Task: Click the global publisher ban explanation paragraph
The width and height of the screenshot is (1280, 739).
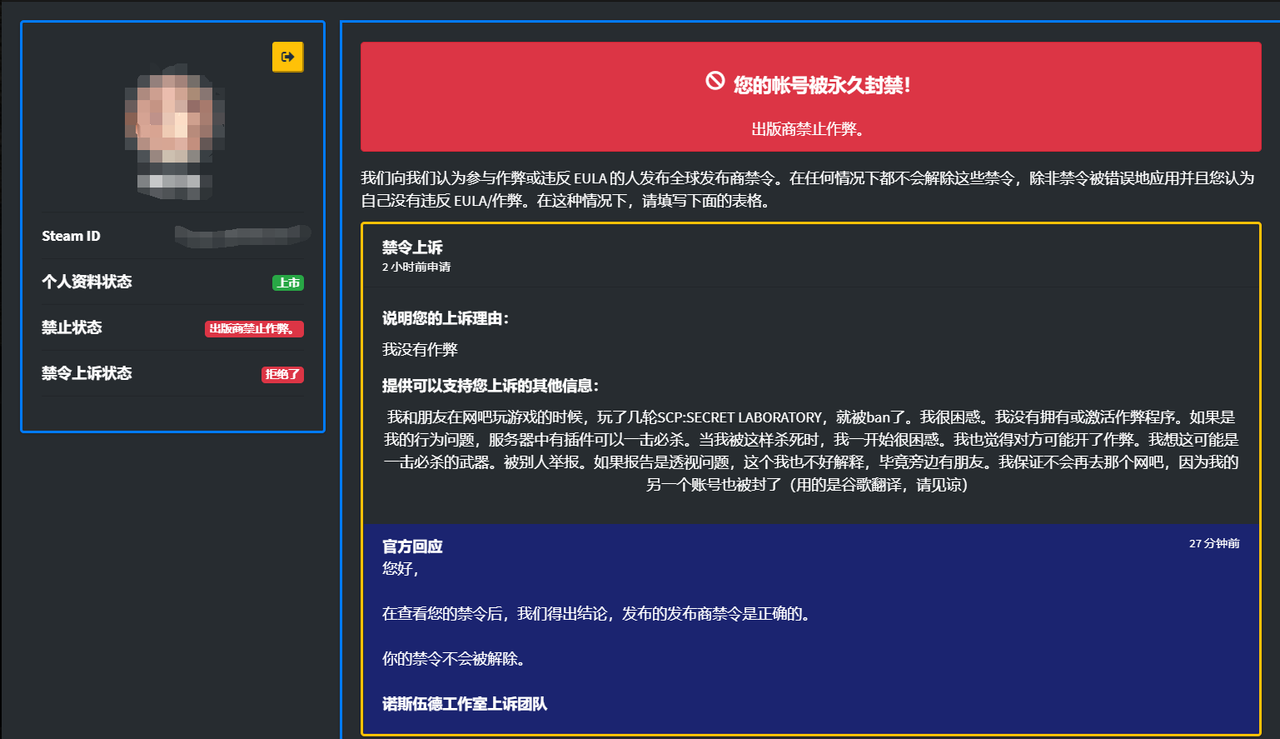Action: pos(808,190)
